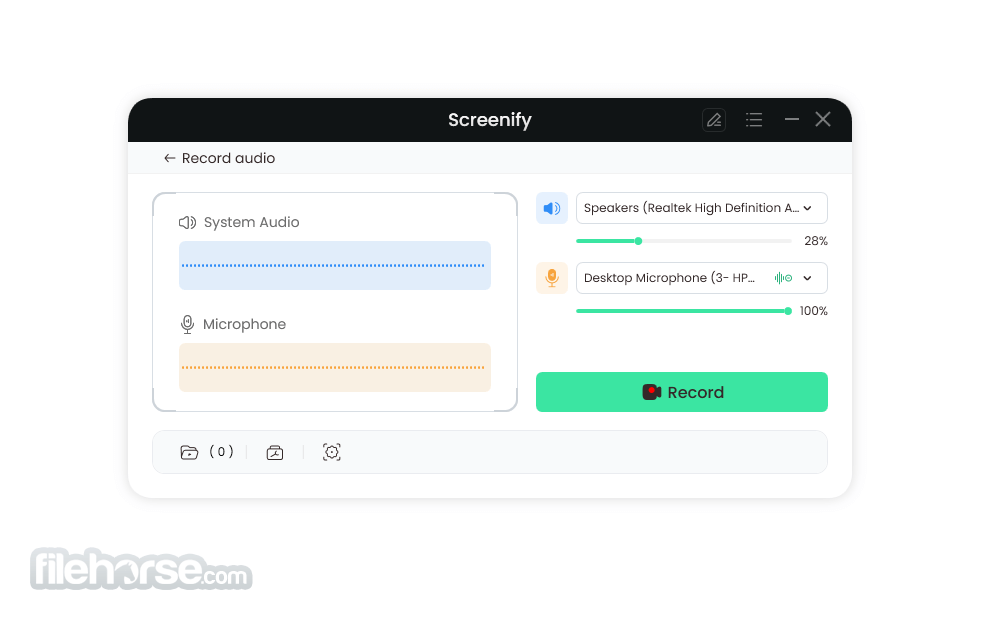Close the Screenify window

[x=823, y=119]
